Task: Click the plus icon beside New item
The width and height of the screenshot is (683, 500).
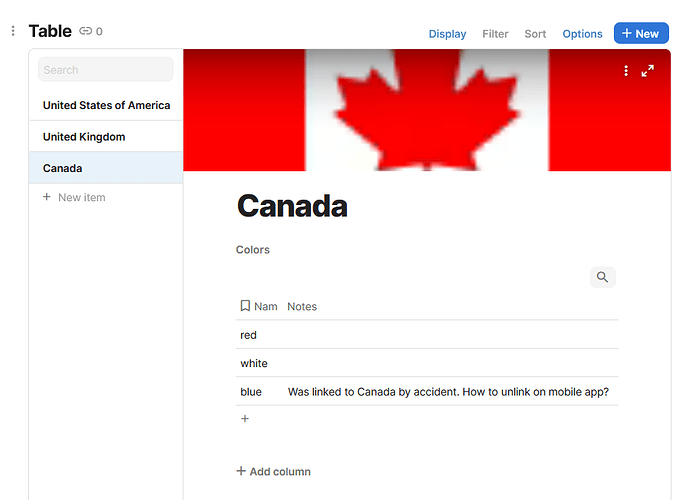Action: [47, 197]
